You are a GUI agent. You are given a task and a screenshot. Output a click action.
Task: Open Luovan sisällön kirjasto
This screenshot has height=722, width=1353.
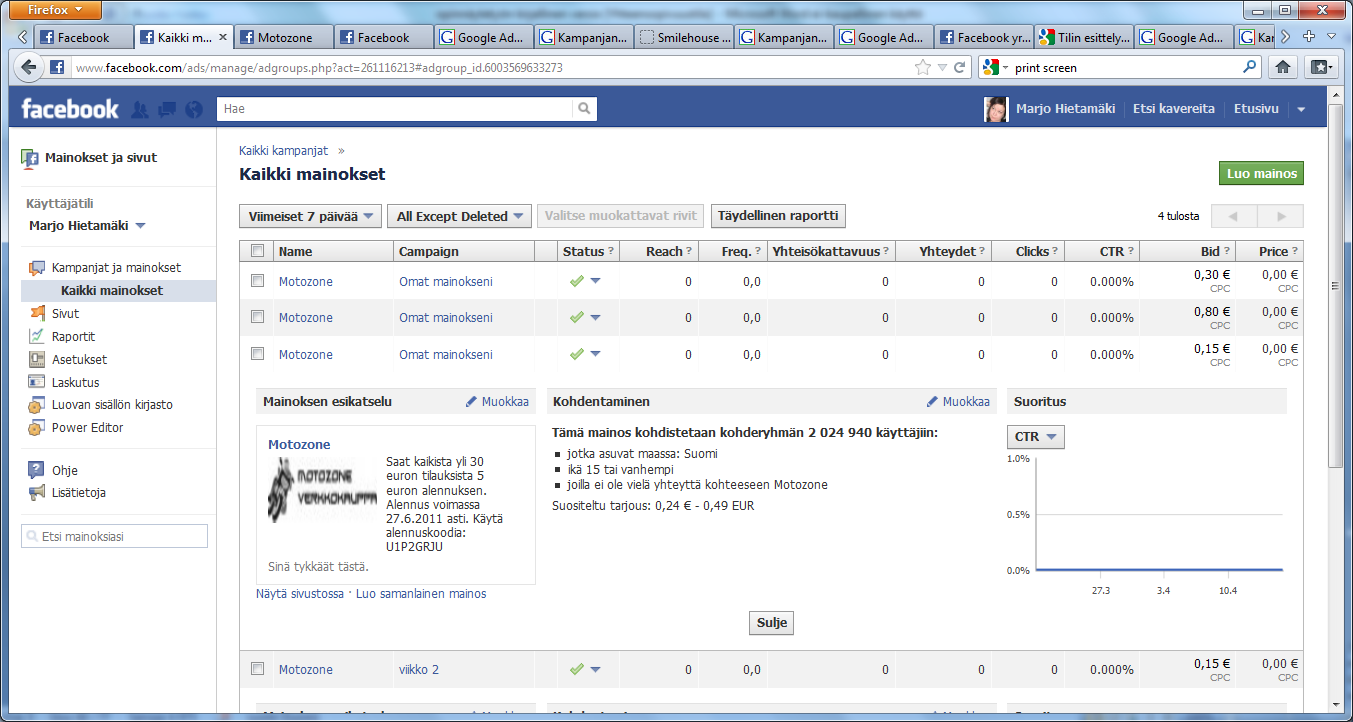click(x=112, y=405)
